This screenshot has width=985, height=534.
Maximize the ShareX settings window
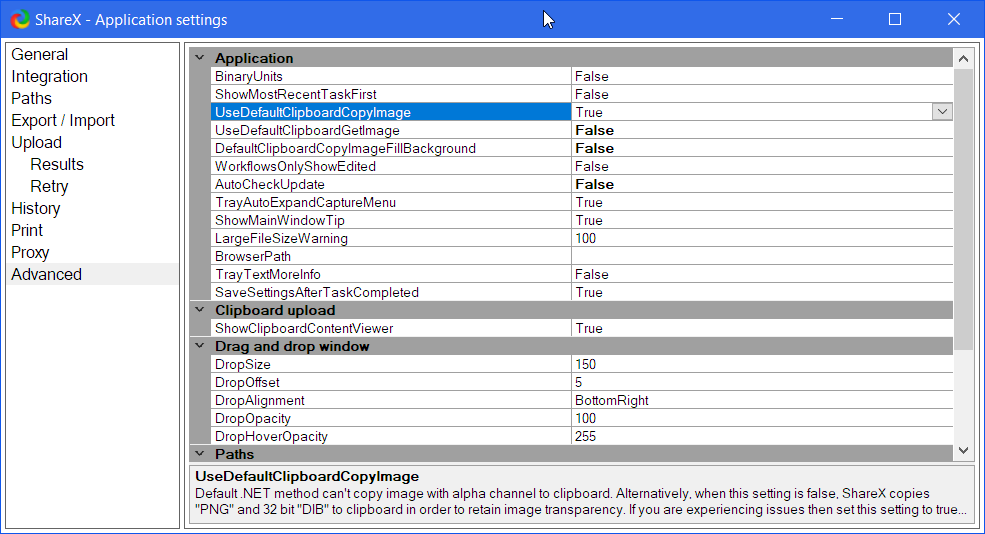pyautogui.click(x=895, y=19)
